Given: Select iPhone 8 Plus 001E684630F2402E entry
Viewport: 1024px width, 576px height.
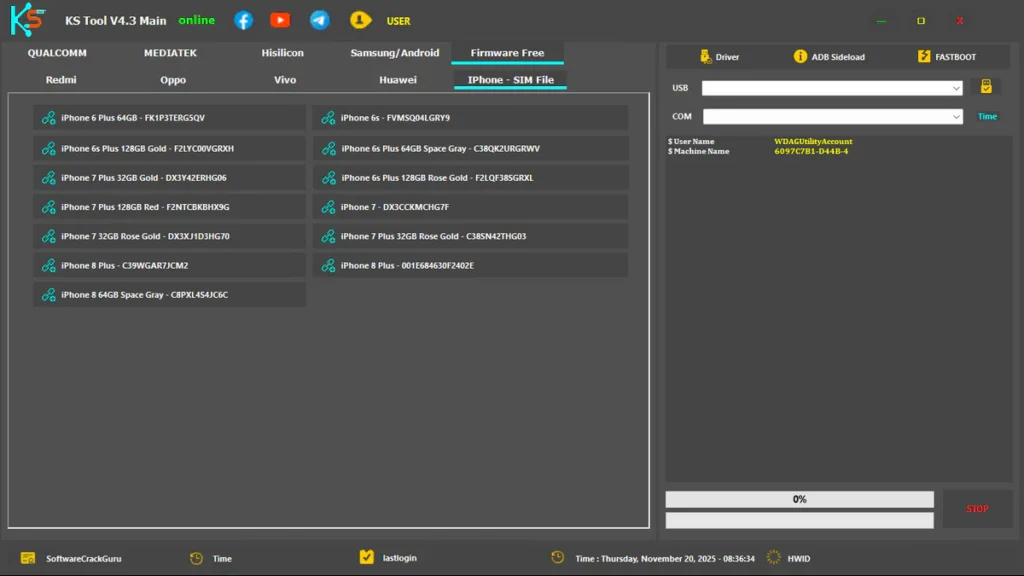Looking at the screenshot, I should (470, 265).
